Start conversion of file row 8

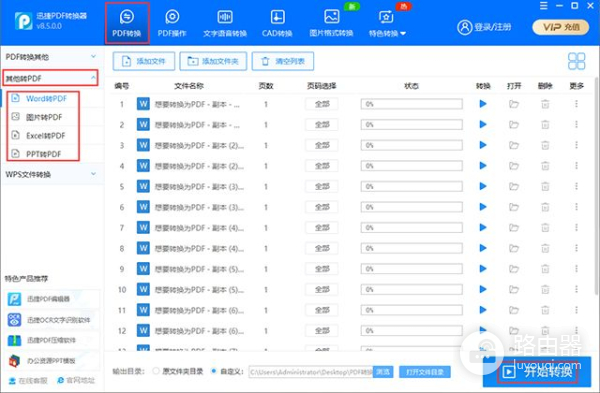483,248
